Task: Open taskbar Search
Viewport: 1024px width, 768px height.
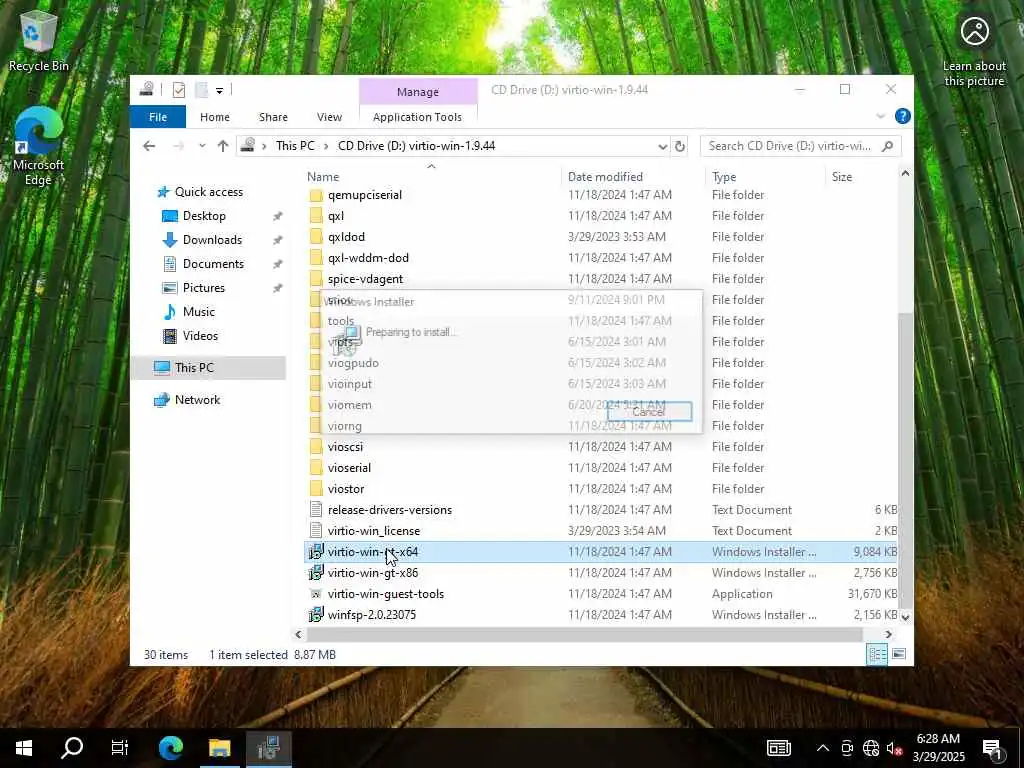Action: click(72, 747)
